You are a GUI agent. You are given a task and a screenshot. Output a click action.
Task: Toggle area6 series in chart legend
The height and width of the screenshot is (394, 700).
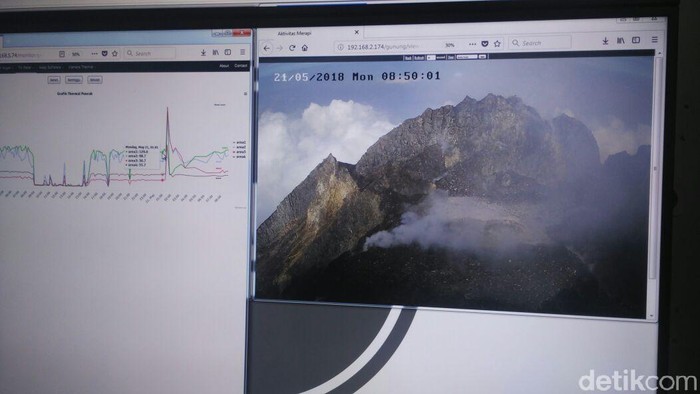coord(240,157)
